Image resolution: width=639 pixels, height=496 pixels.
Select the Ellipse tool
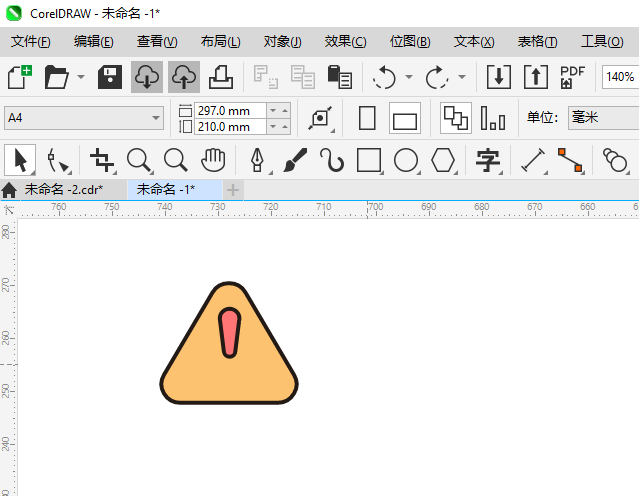coord(406,160)
